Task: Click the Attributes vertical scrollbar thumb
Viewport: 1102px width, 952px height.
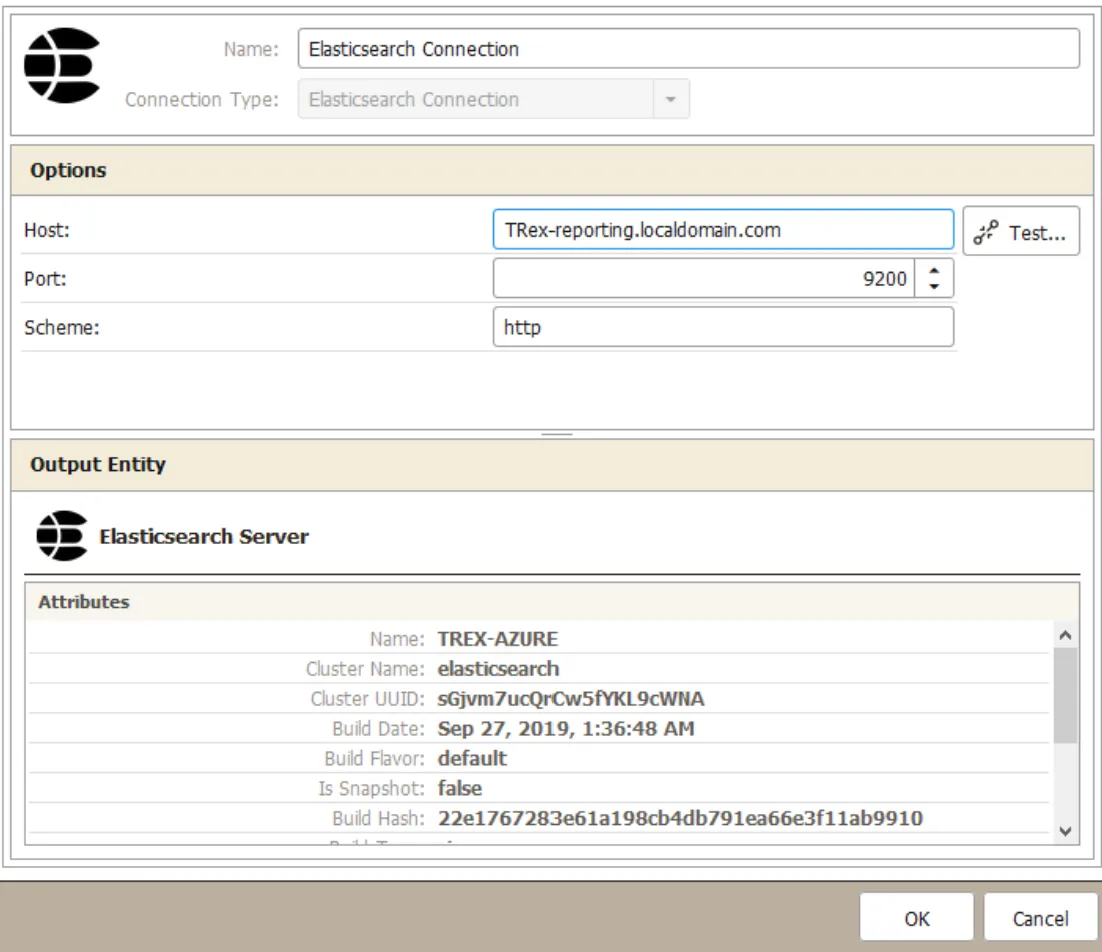Action: (x=1065, y=695)
